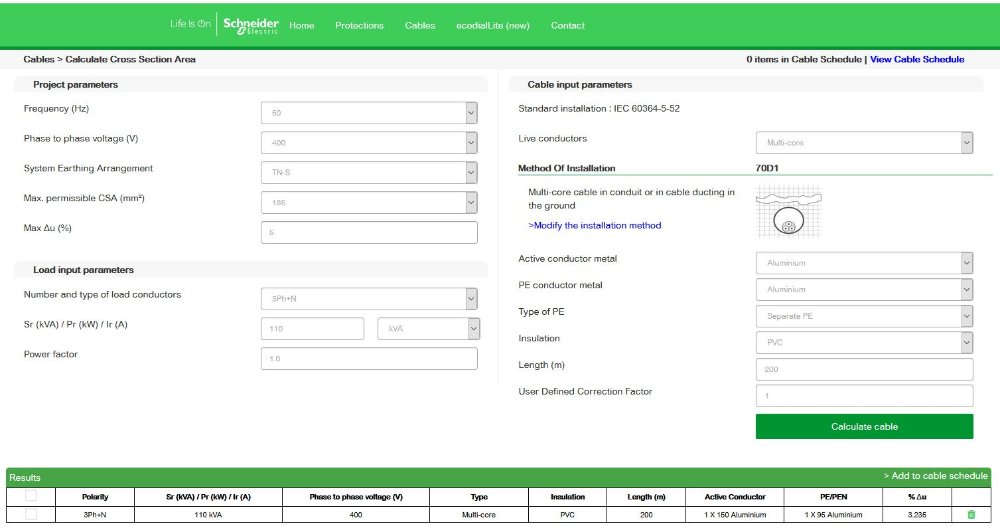Image resolution: width=1000 pixels, height=532 pixels.
Task: Open the kVA unit selector
Action: (428, 329)
